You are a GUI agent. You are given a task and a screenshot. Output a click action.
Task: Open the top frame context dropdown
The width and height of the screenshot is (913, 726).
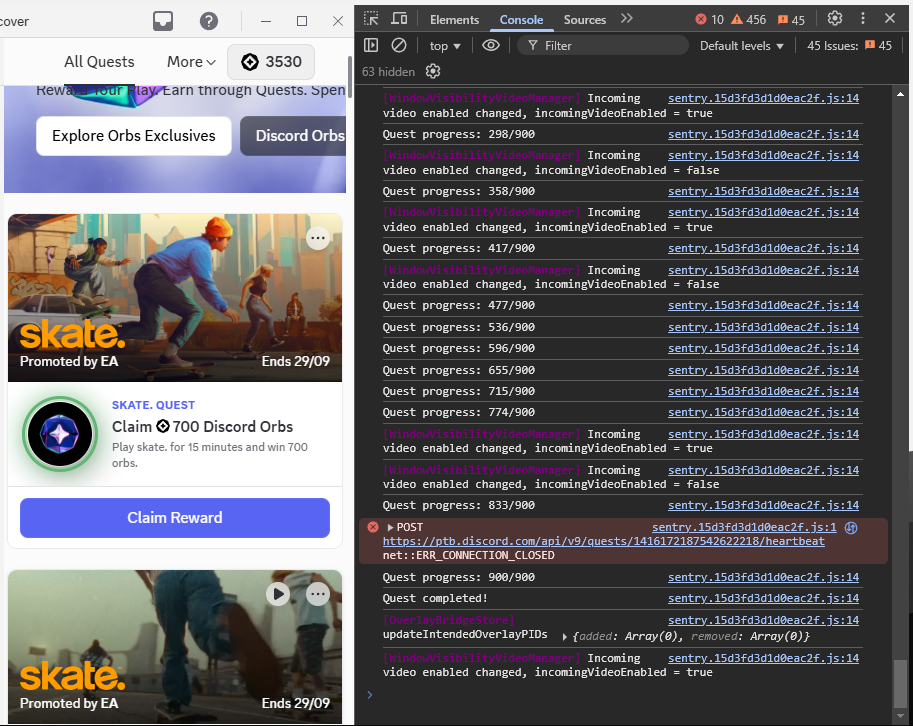pos(444,45)
